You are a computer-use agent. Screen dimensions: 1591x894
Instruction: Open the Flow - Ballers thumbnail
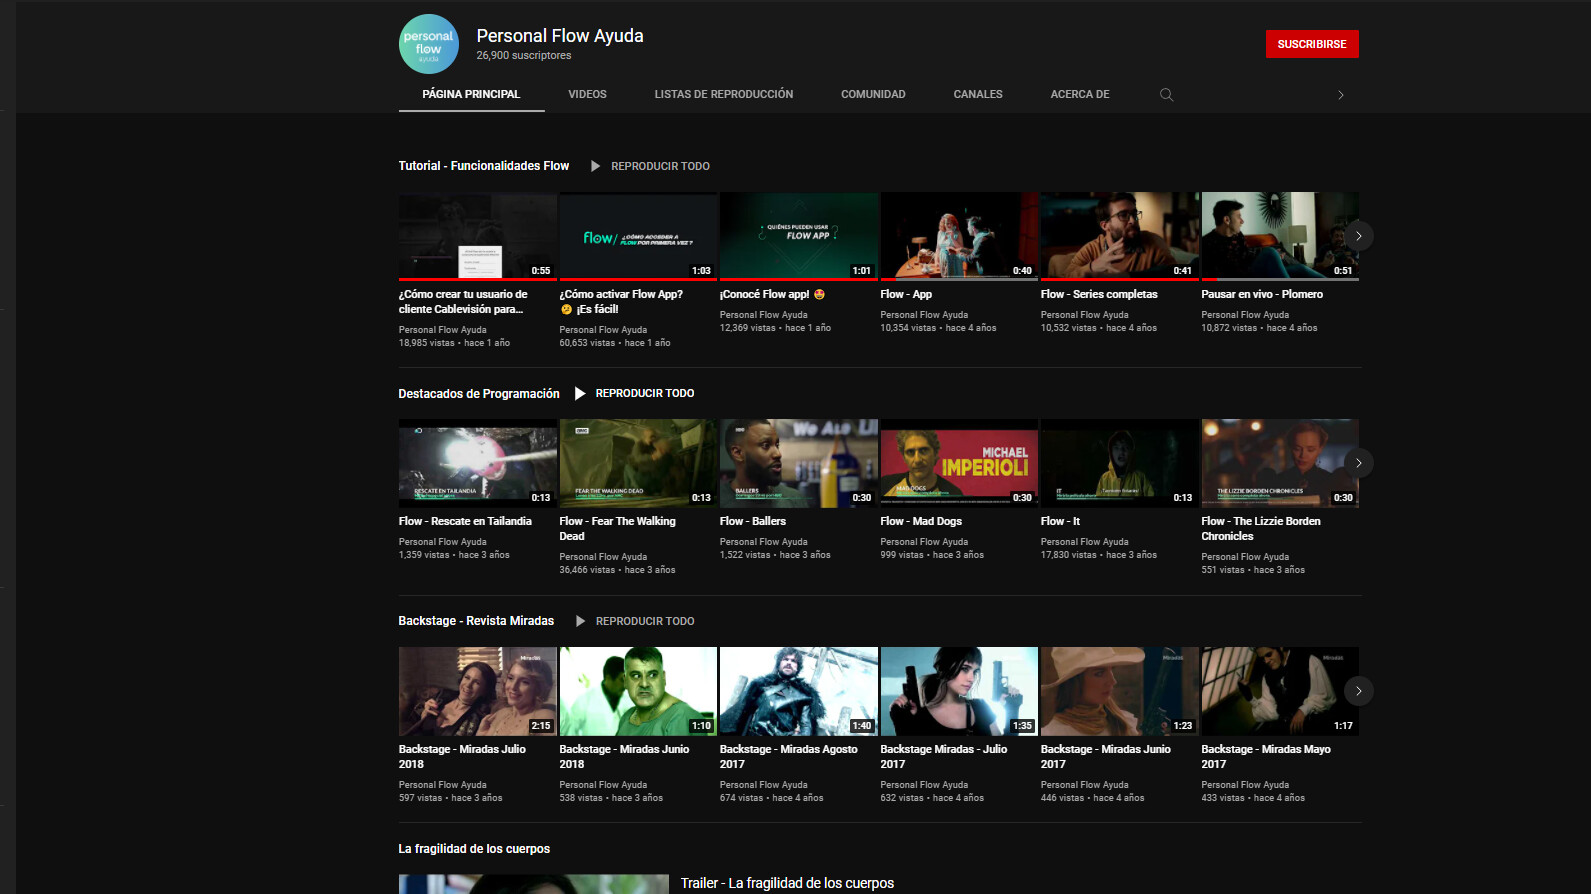coord(799,463)
